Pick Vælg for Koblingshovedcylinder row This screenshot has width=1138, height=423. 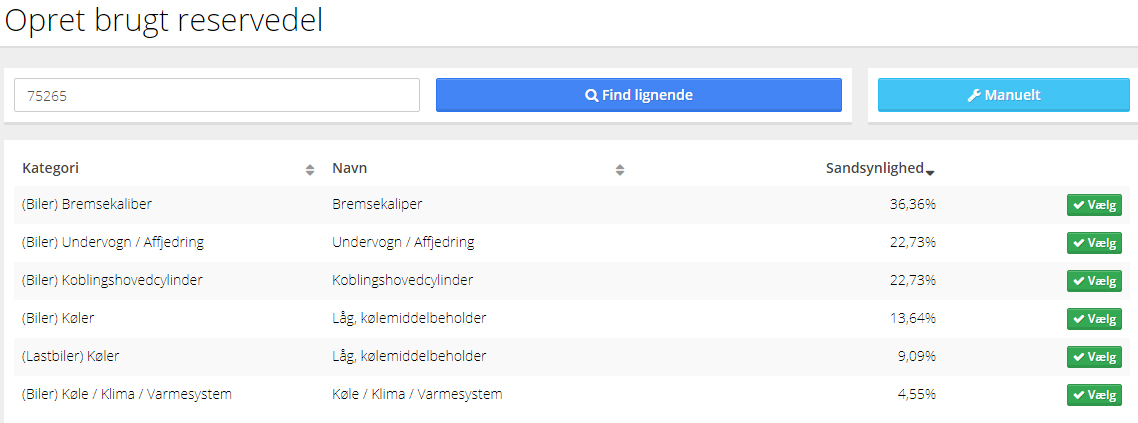coord(1094,281)
